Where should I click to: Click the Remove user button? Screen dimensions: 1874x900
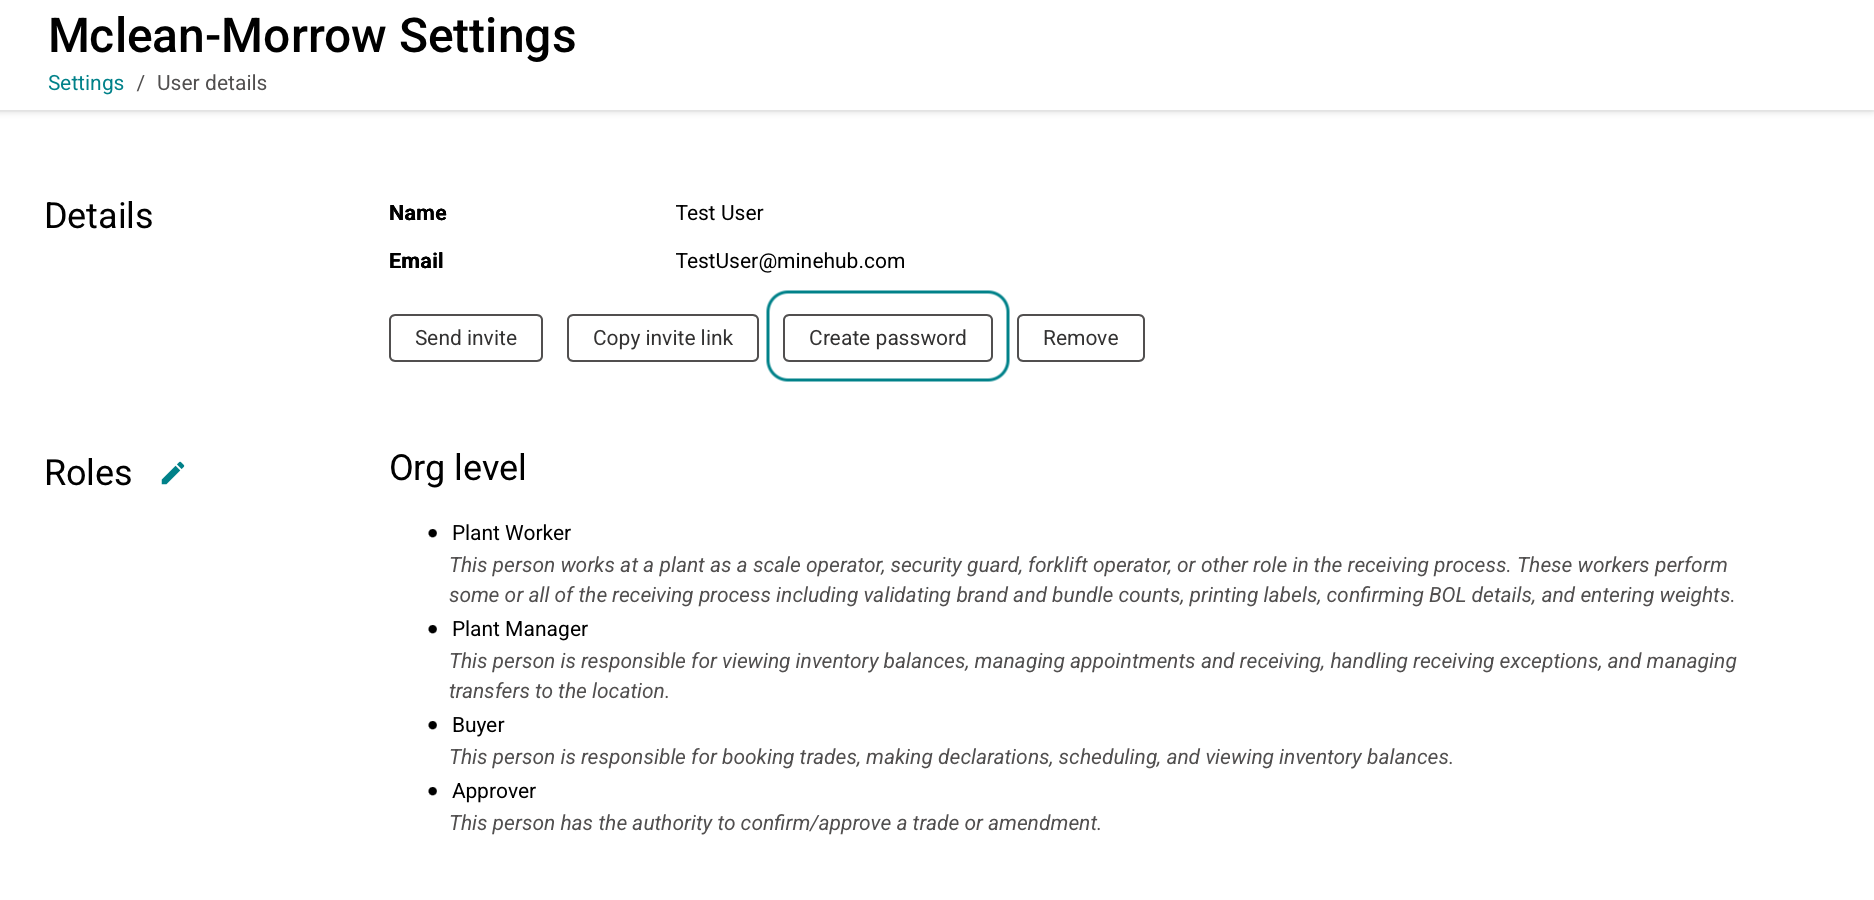click(1081, 338)
